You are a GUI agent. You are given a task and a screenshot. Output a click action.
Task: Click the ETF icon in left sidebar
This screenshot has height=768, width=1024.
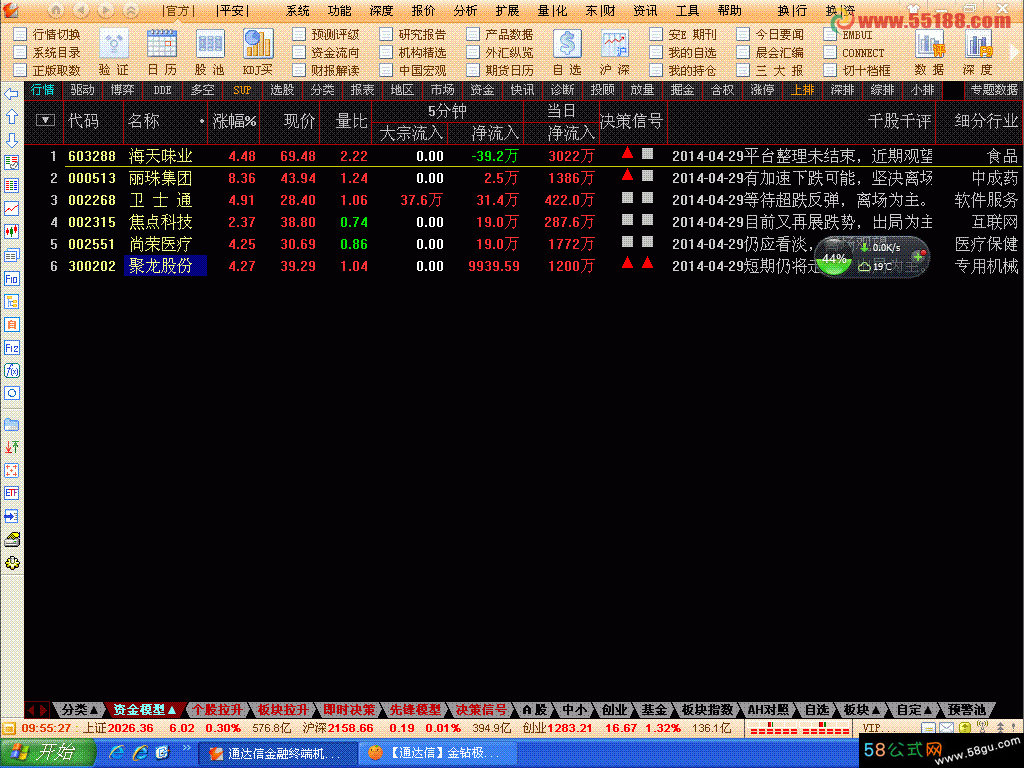[x=12, y=494]
